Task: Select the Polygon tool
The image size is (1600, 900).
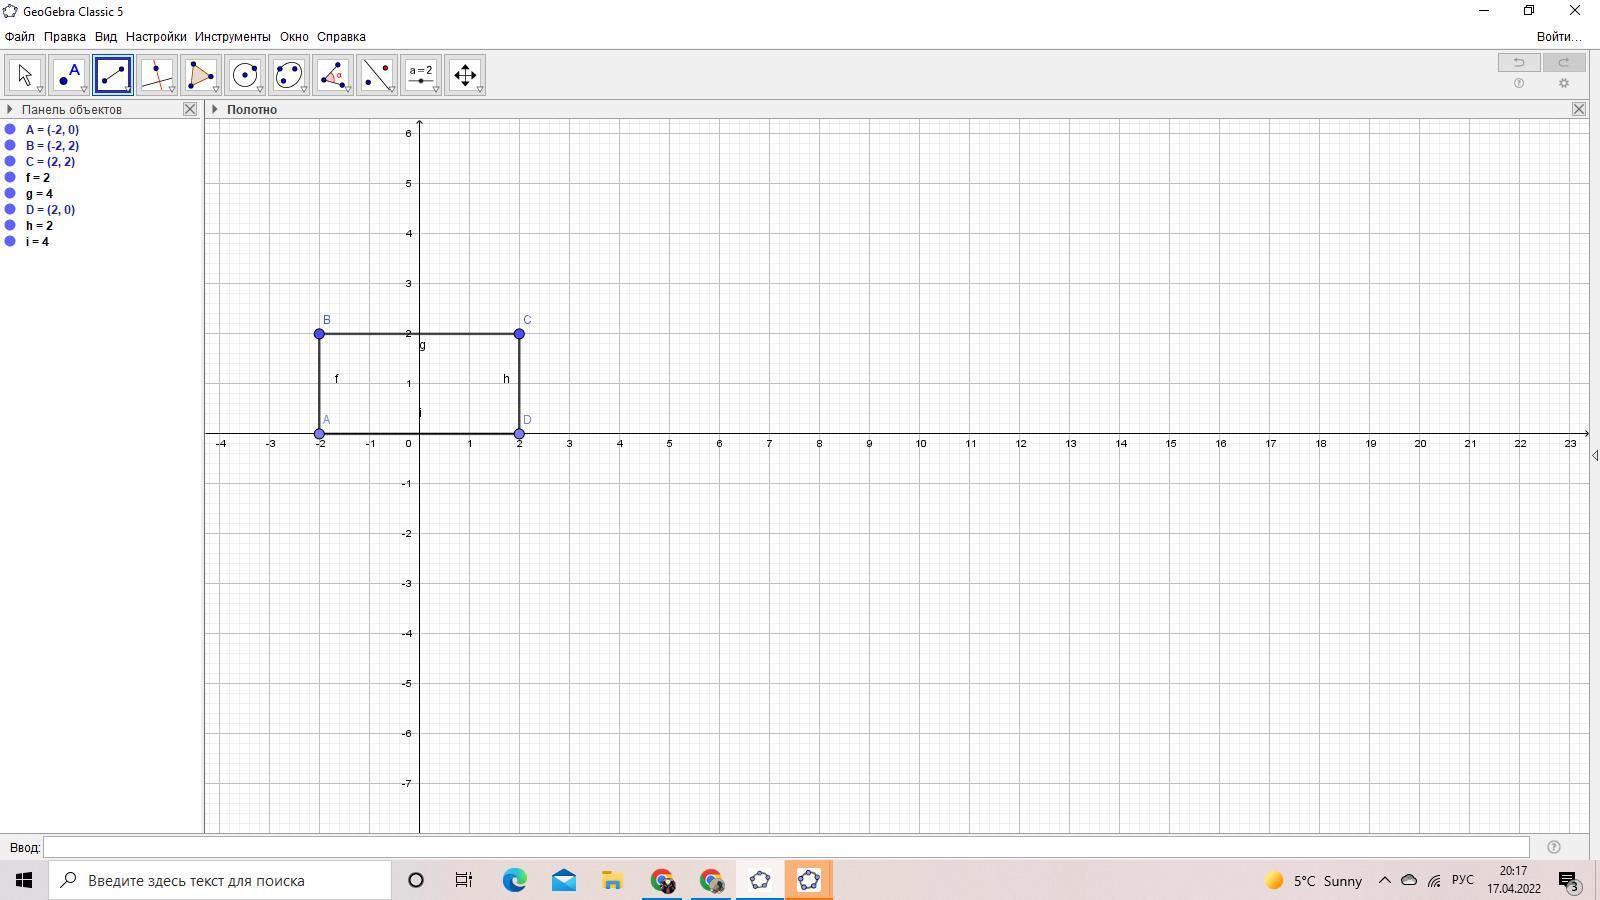Action: [x=201, y=75]
